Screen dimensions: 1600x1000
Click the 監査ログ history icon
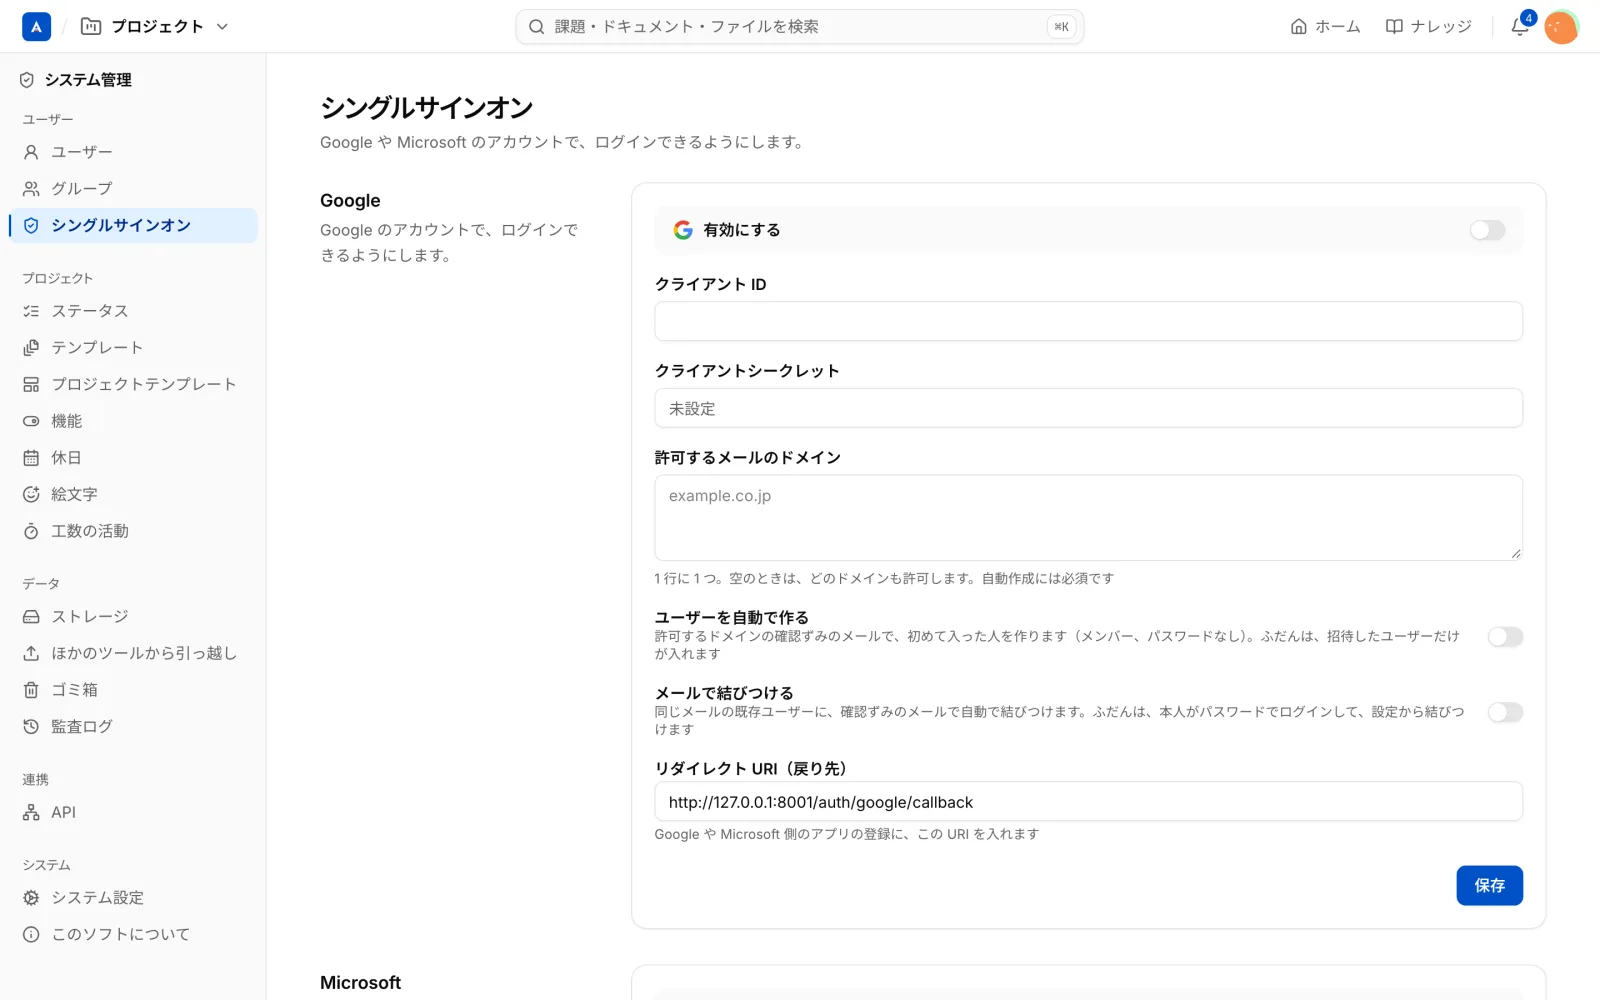31,727
